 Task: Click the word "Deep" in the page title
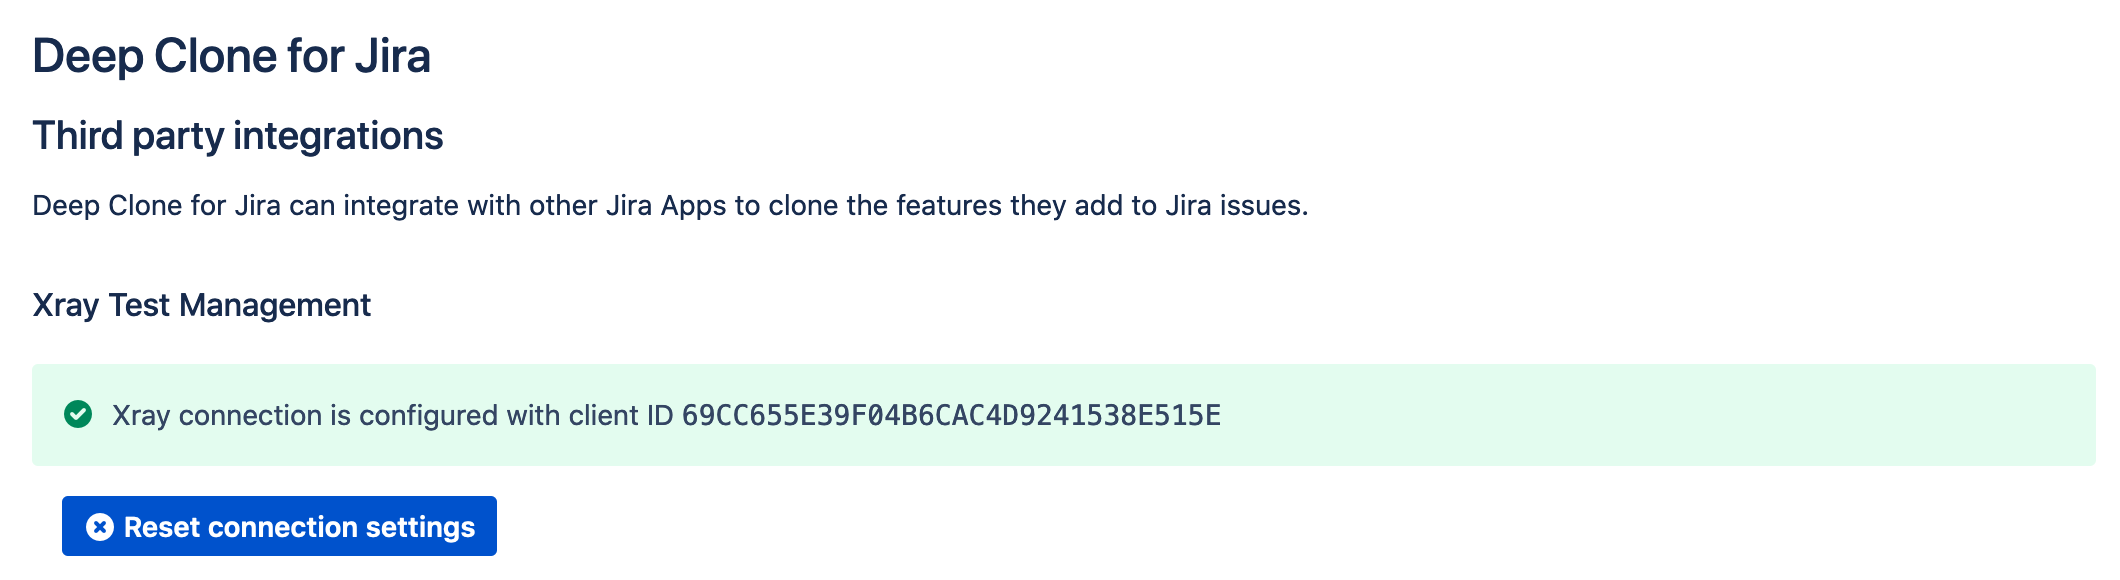87,56
